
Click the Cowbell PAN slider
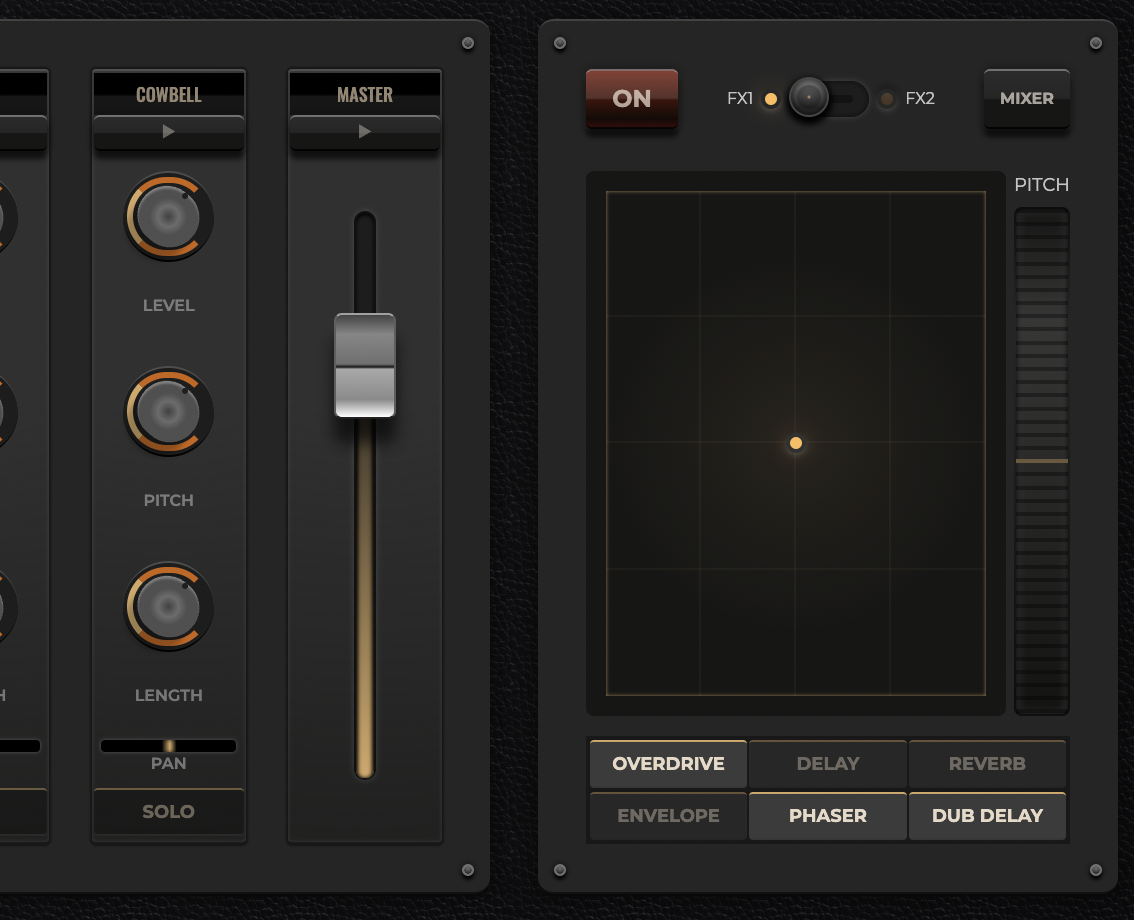[168, 746]
